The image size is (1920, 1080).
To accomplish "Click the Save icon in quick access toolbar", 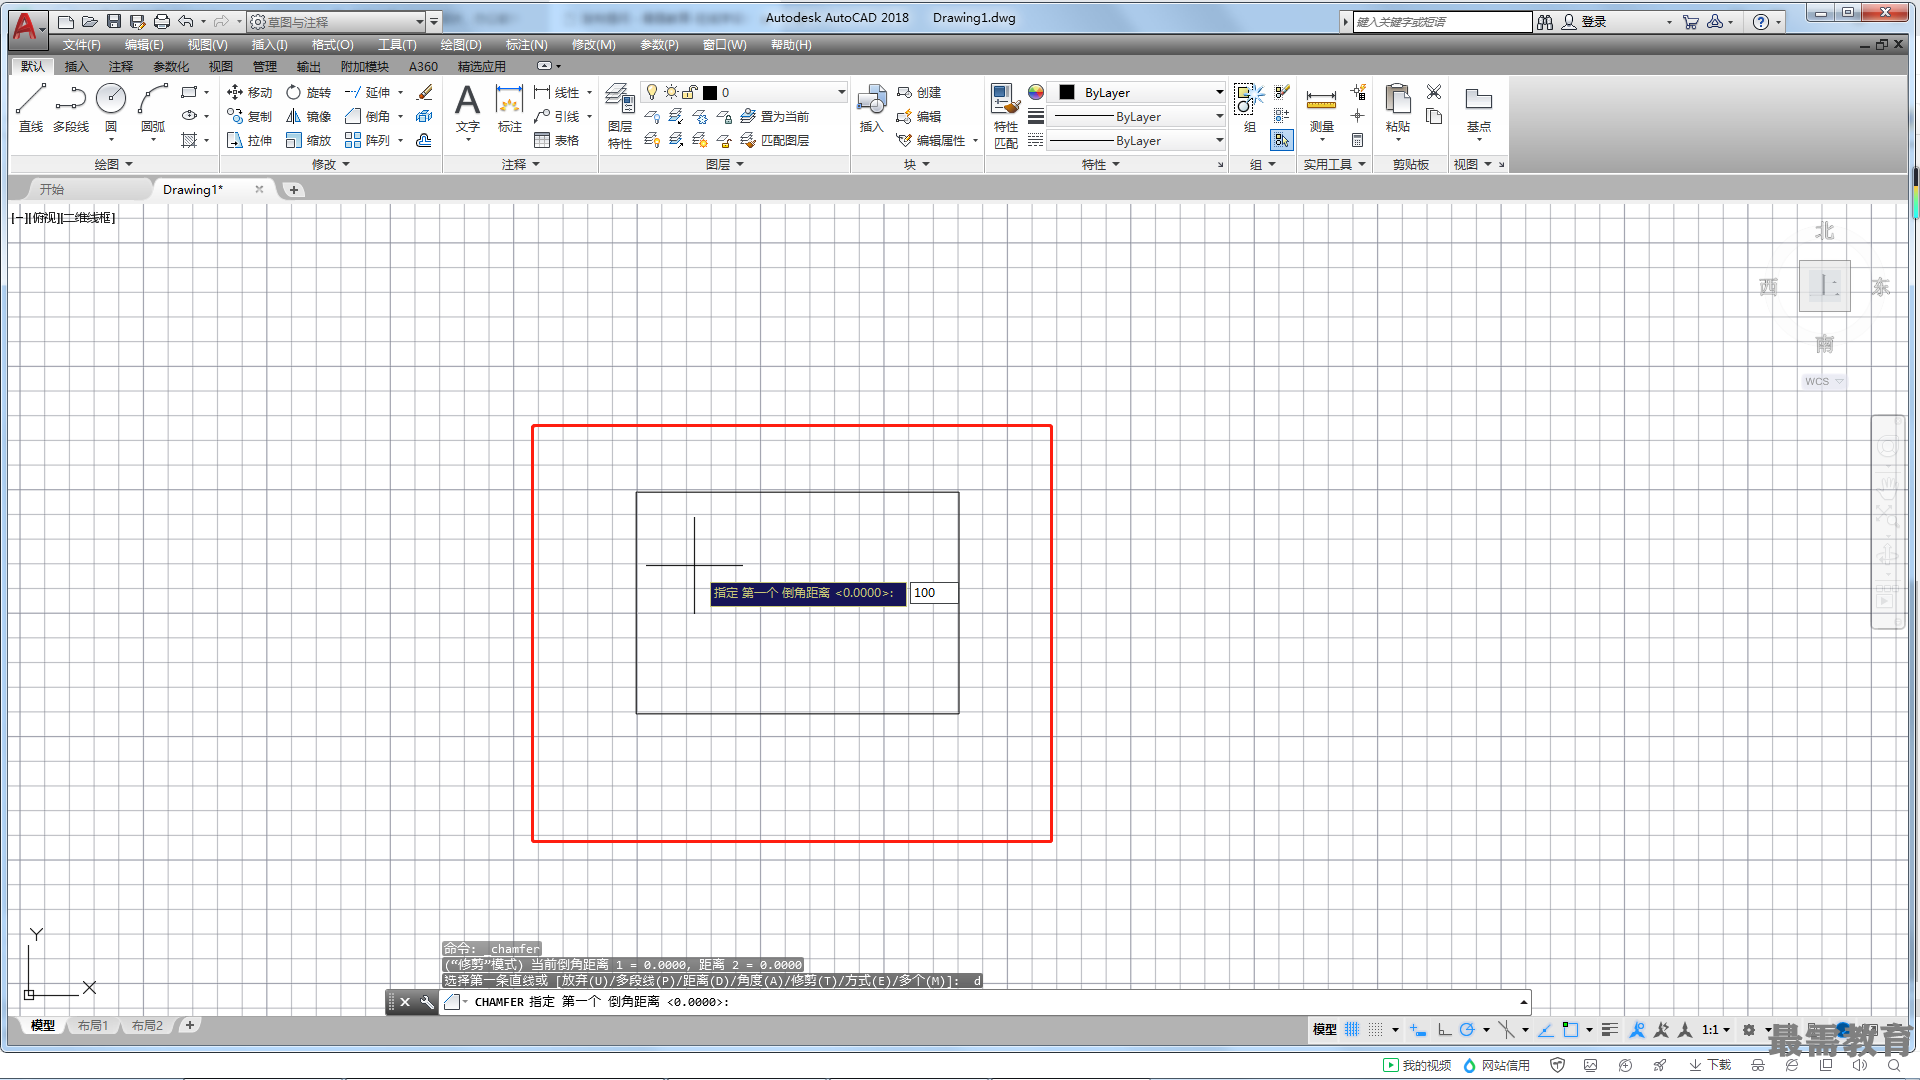I will (x=113, y=21).
